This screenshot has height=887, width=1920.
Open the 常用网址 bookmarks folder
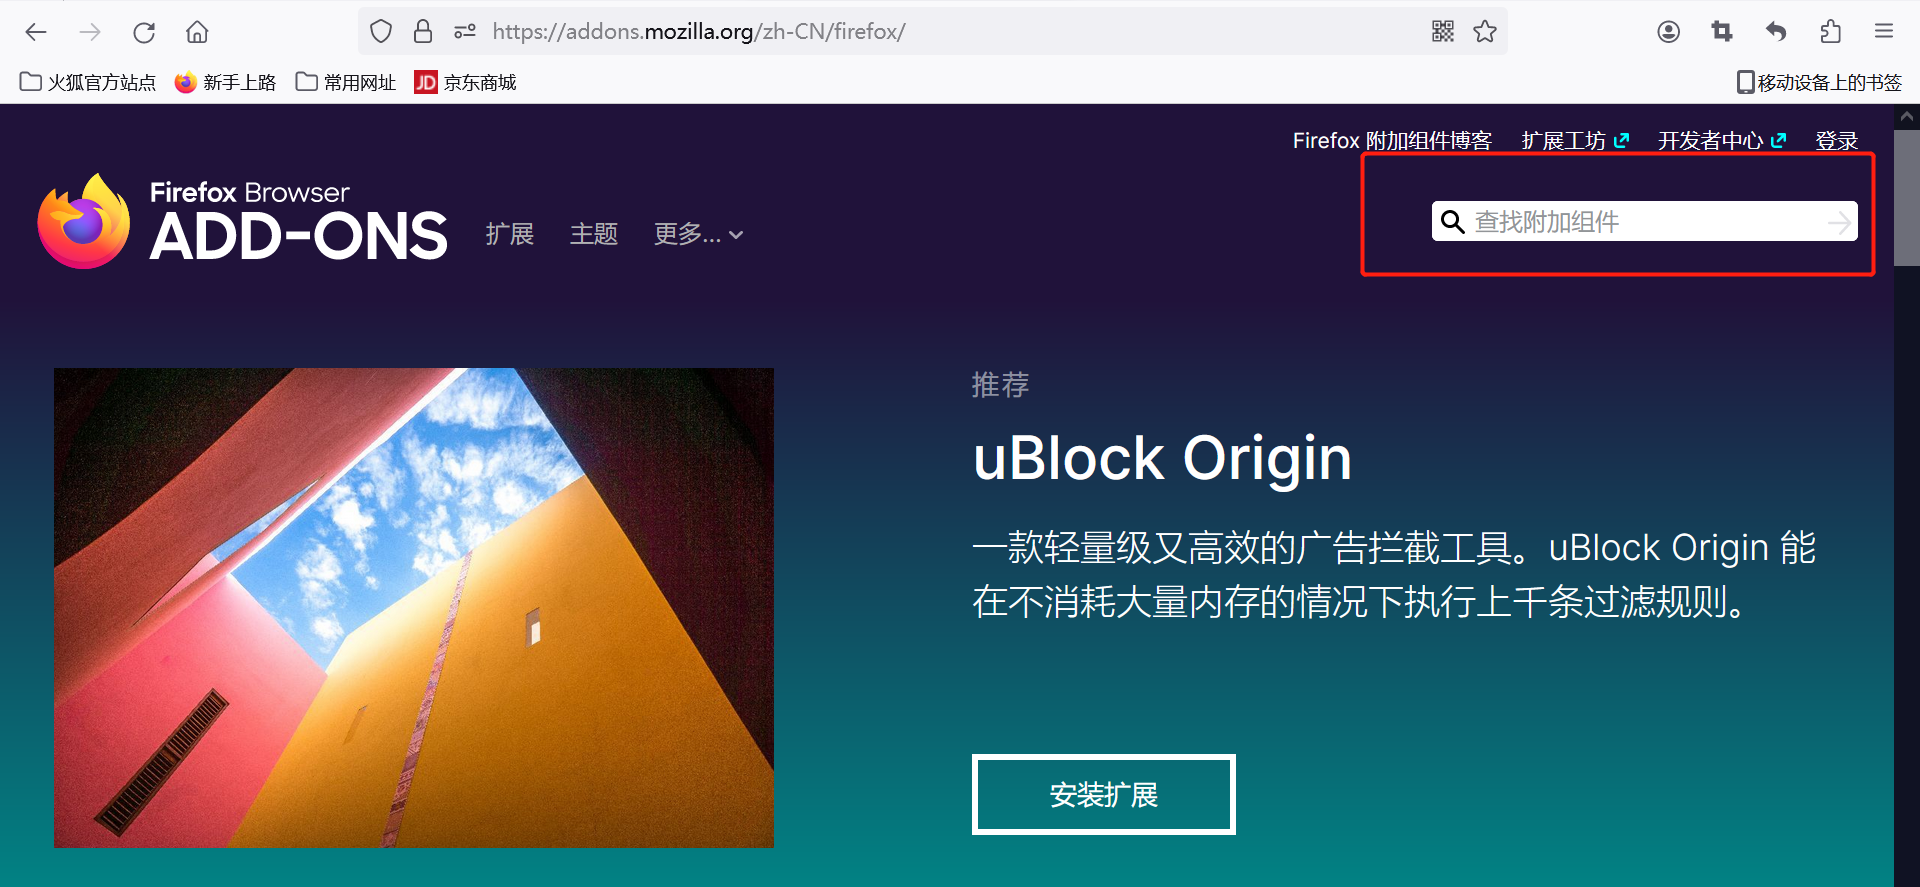pyautogui.click(x=346, y=82)
